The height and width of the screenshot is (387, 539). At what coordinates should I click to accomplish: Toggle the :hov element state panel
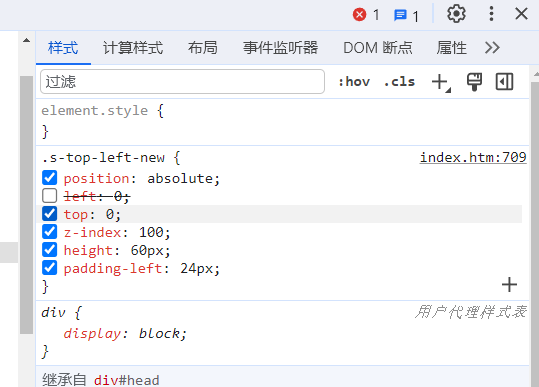[354, 82]
